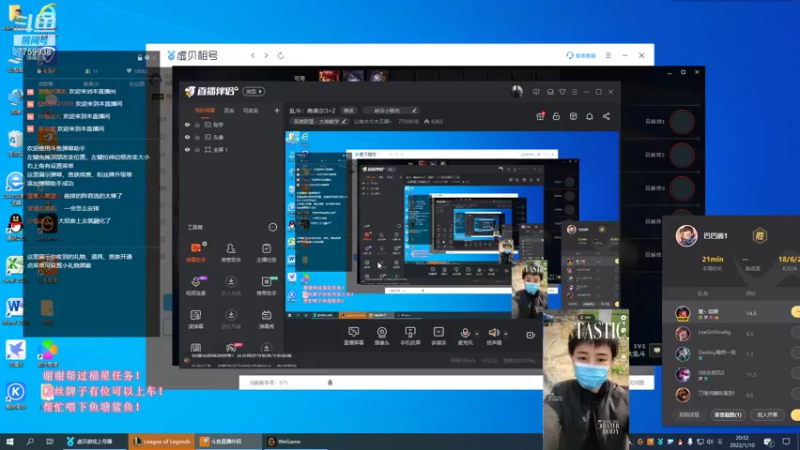
Task: Open the 视频连麦 video co-stream tool
Action: pyautogui.click(x=196, y=285)
